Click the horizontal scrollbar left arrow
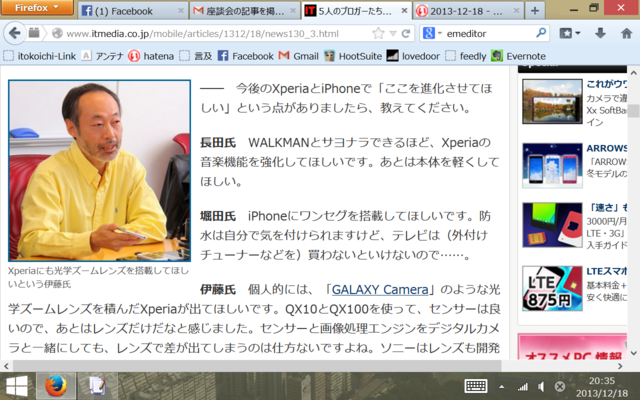 (x=6, y=366)
